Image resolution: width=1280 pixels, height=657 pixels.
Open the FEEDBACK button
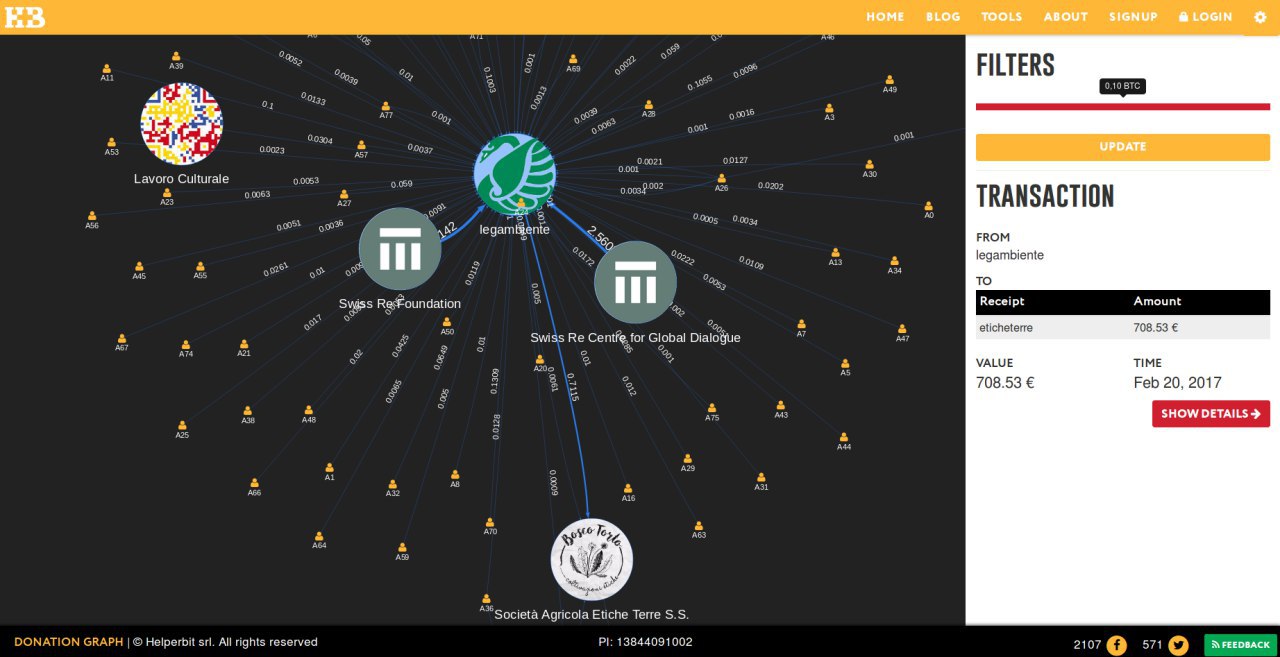(x=1241, y=645)
